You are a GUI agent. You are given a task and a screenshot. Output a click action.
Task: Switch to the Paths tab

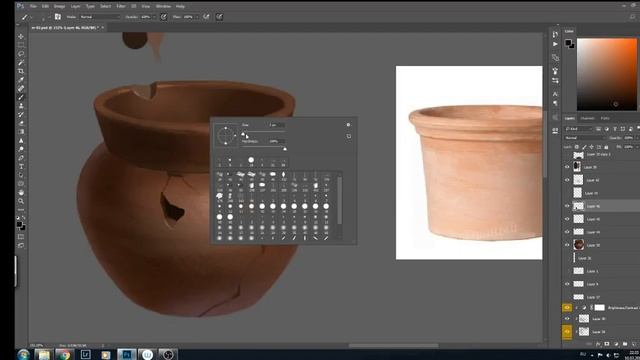pyautogui.click(x=605, y=118)
